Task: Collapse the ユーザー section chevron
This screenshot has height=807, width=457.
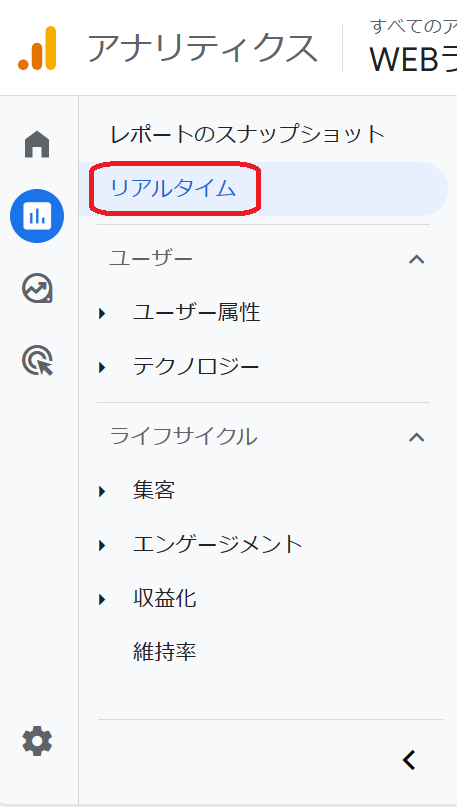Action: coord(416,259)
